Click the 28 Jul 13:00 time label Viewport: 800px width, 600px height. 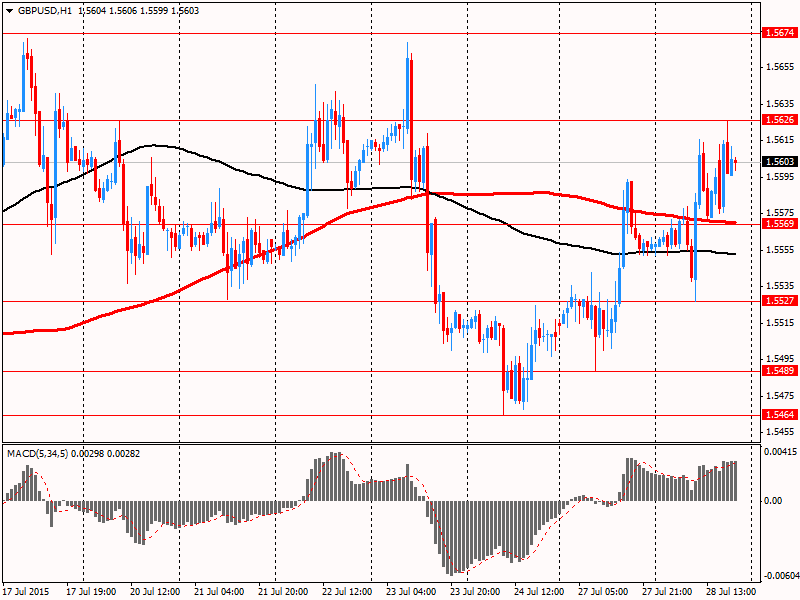click(731, 592)
